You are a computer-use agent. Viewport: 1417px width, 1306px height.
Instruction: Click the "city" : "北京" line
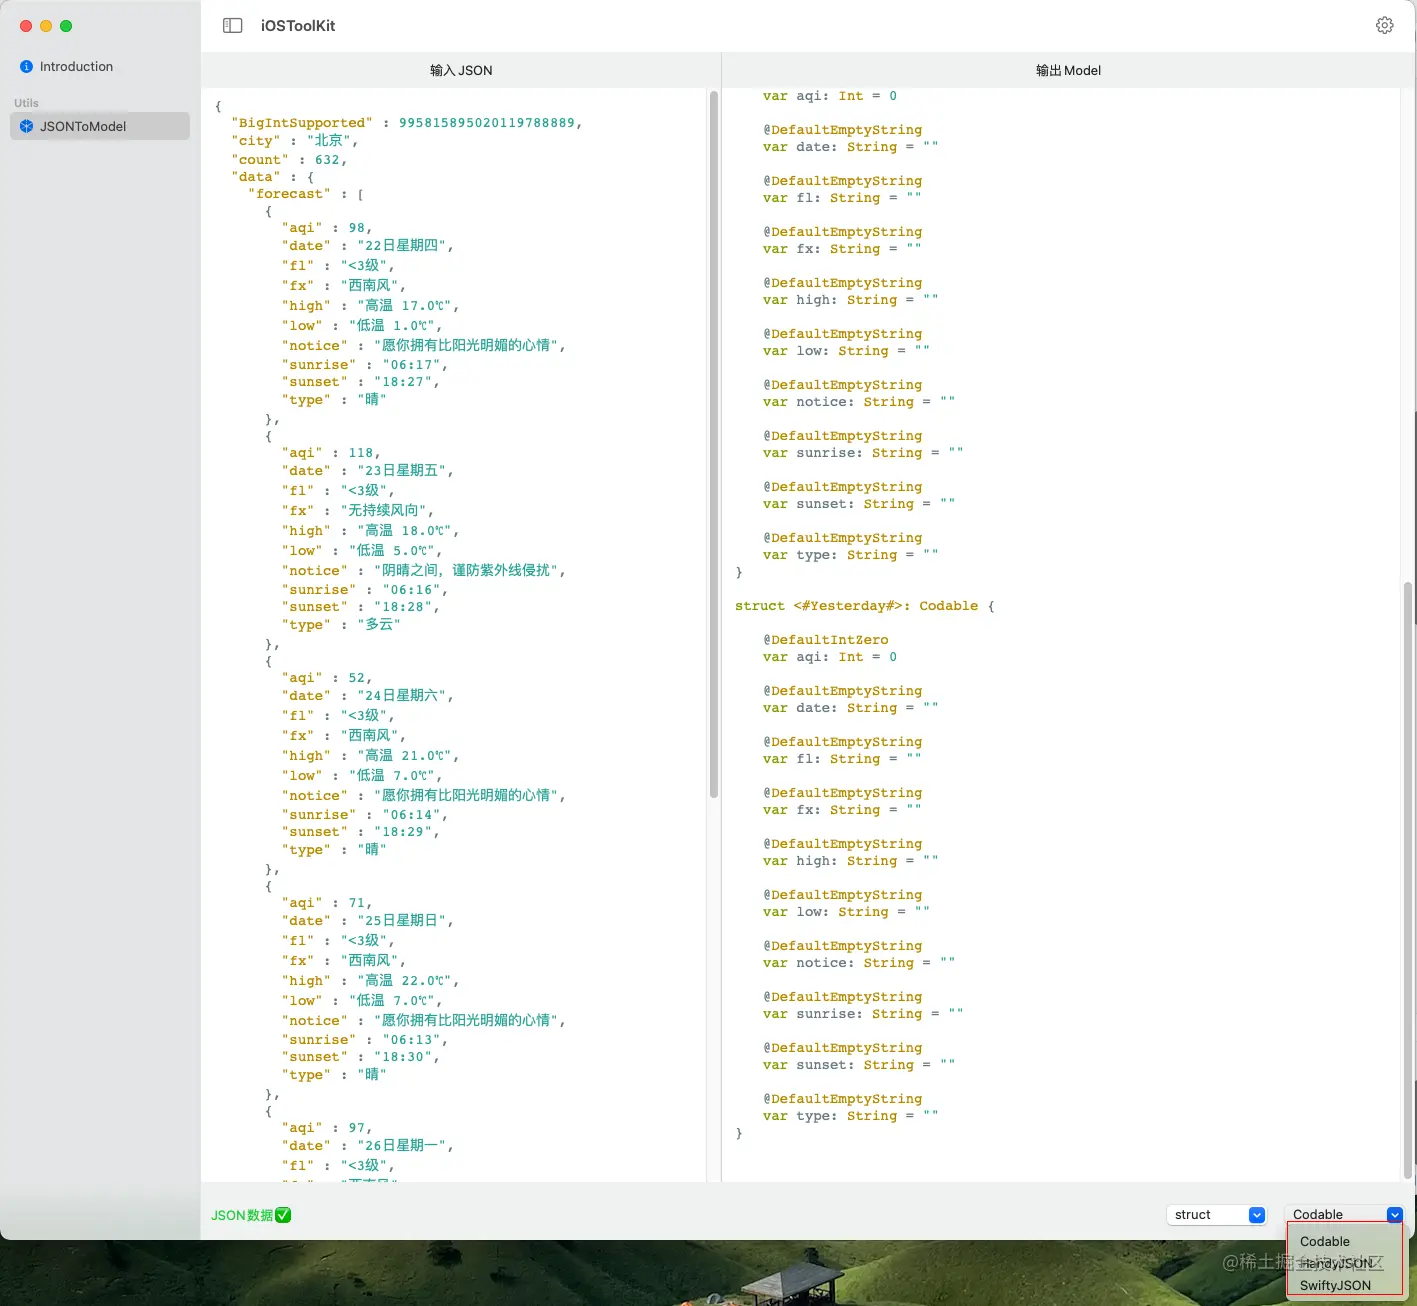tap(295, 141)
